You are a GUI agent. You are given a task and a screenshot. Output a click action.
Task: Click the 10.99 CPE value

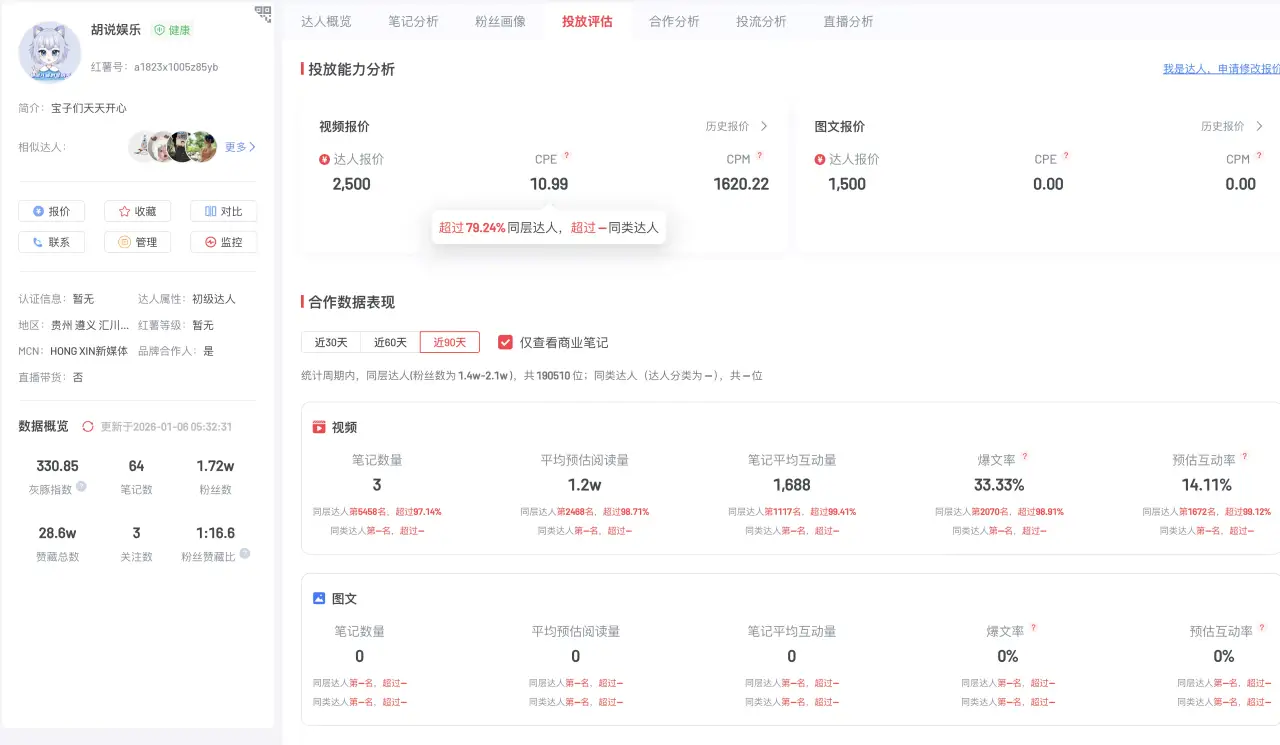pyautogui.click(x=549, y=184)
